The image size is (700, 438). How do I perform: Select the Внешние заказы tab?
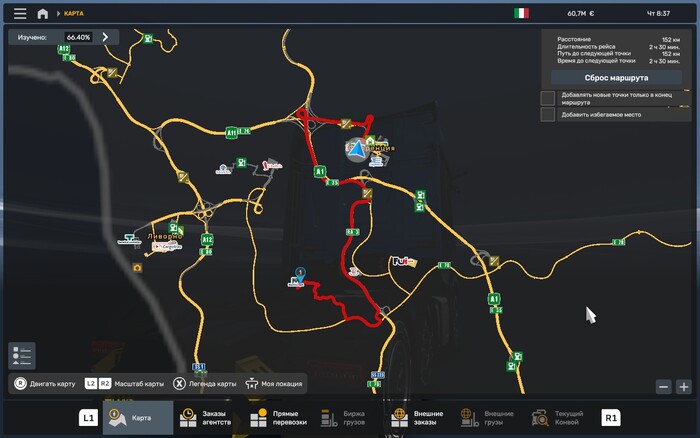coord(418,418)
